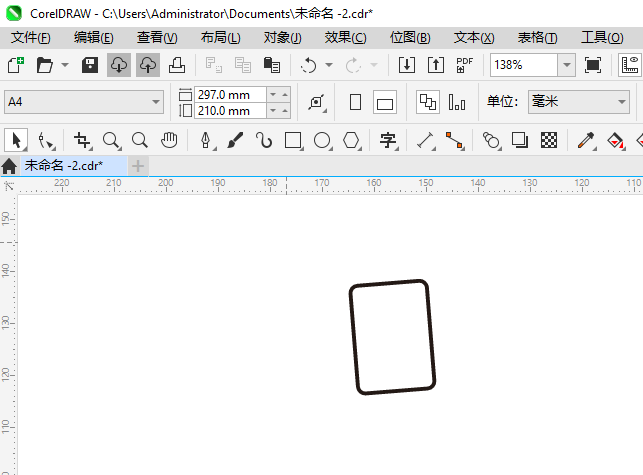Select the Polygon tool
643x475 pixels.
[352, 140]
